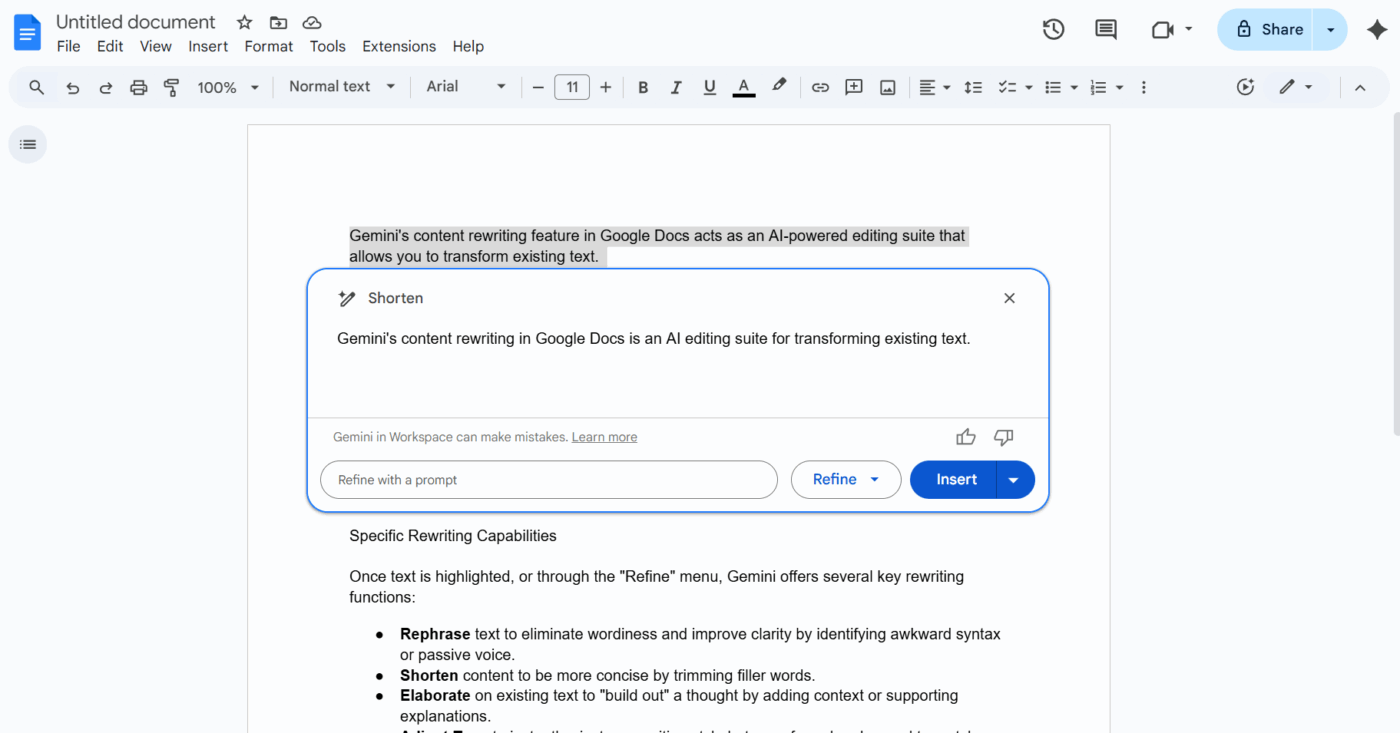
Task: Click the print icon in toolbar
Action: (x=139, y=88)
